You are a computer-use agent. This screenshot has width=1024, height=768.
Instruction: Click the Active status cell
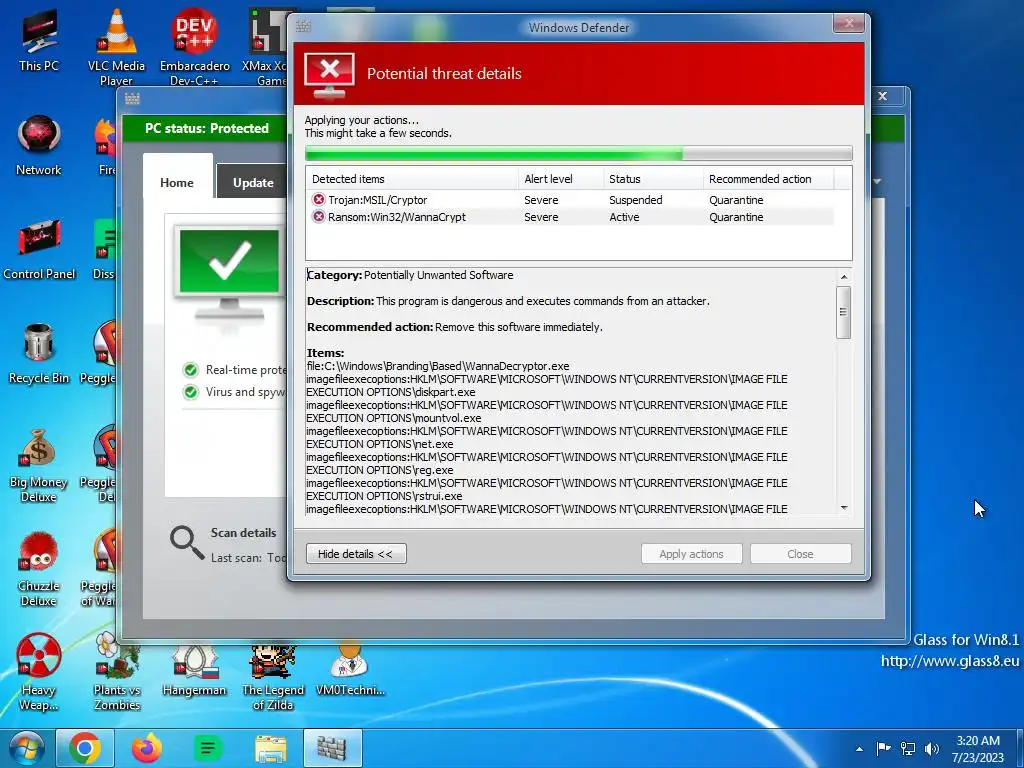624,217
